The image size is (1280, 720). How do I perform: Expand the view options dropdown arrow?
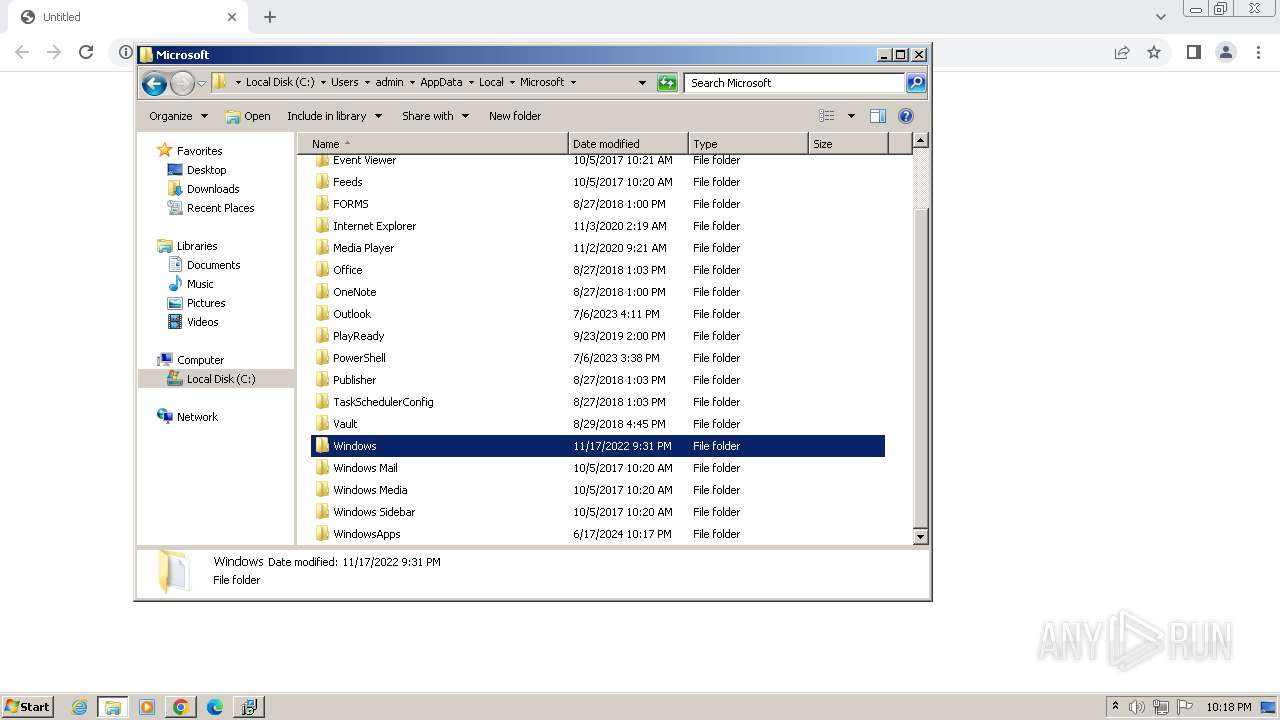[851, 116]
